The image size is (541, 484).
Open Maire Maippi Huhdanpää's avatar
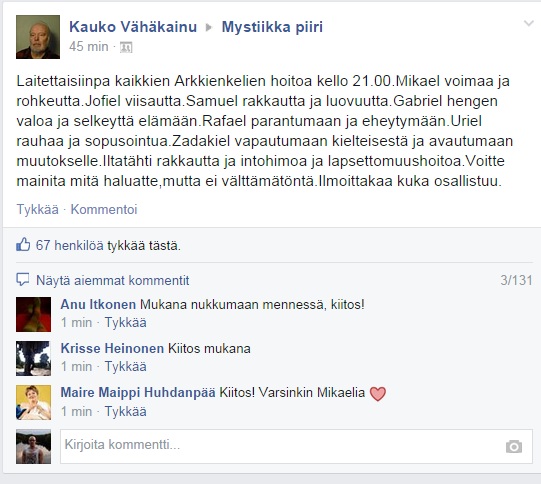33,402
